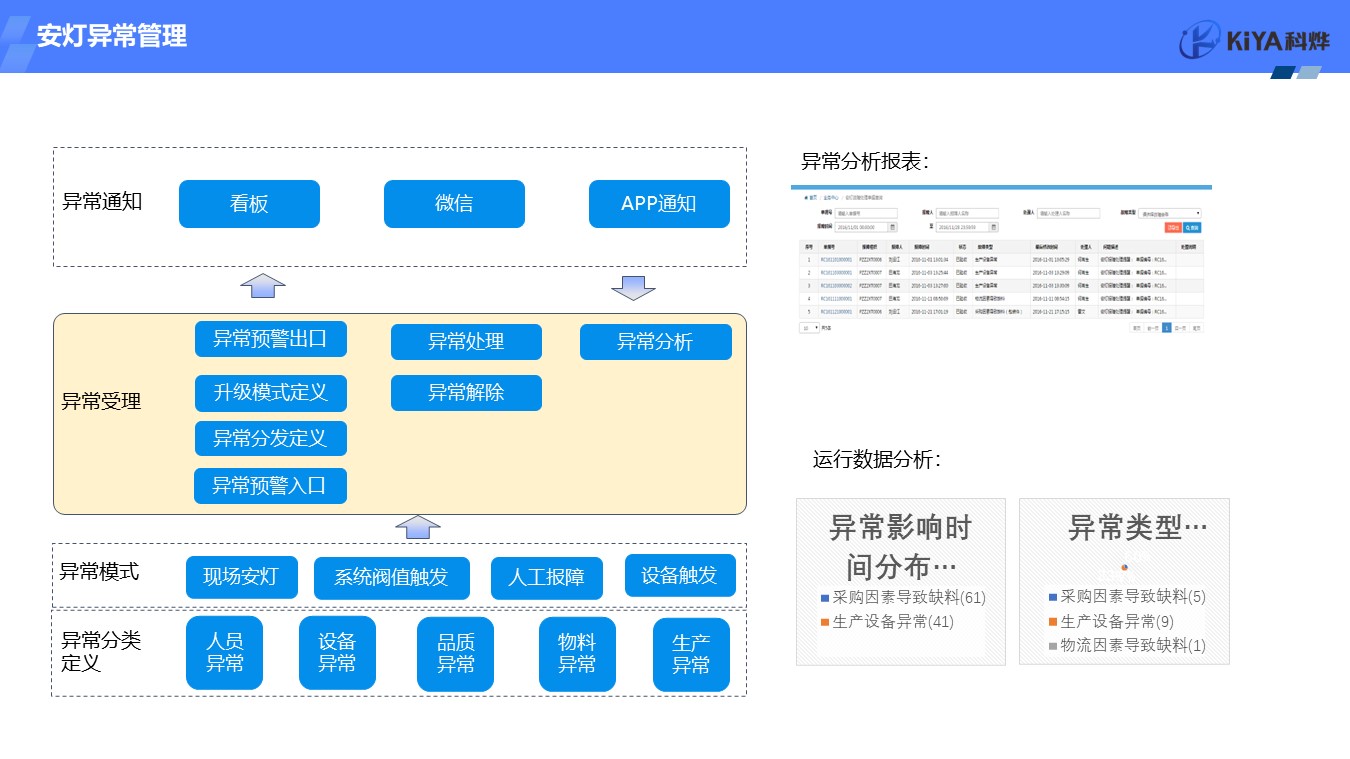The height and width of the screenshot is (759, 1350).
Task: Open the type dropdown in the report filter row
Action: pos(1170,213)
